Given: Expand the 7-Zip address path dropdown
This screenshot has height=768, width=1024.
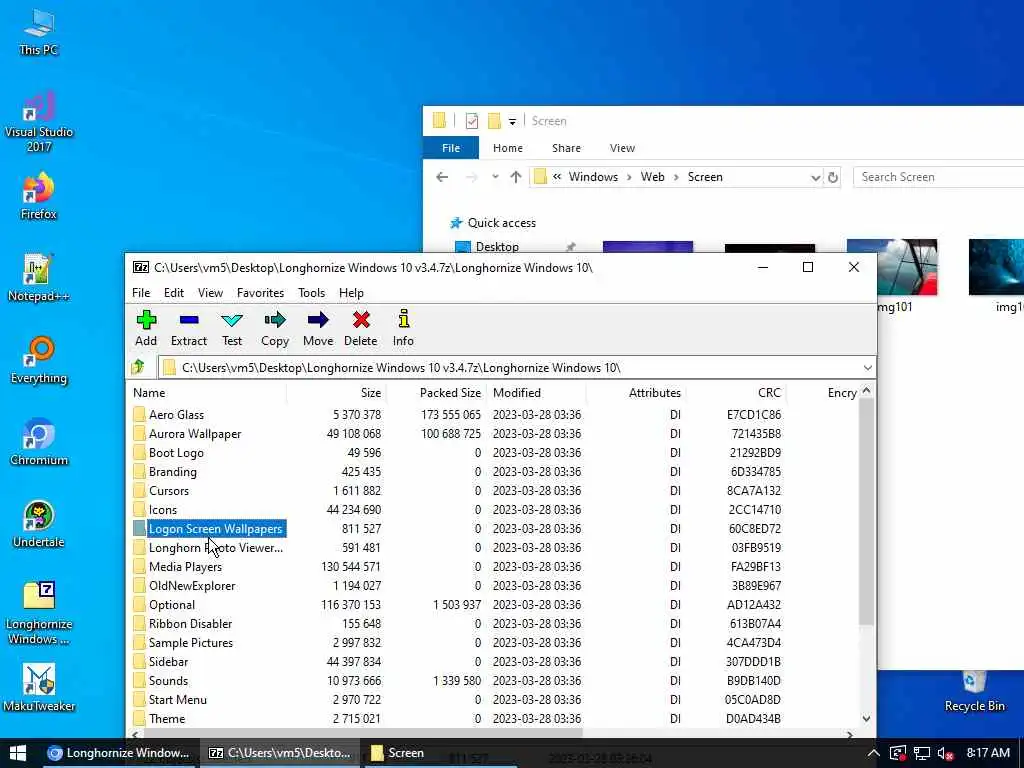Looking at the screenshot, I should tap(867, 368).
